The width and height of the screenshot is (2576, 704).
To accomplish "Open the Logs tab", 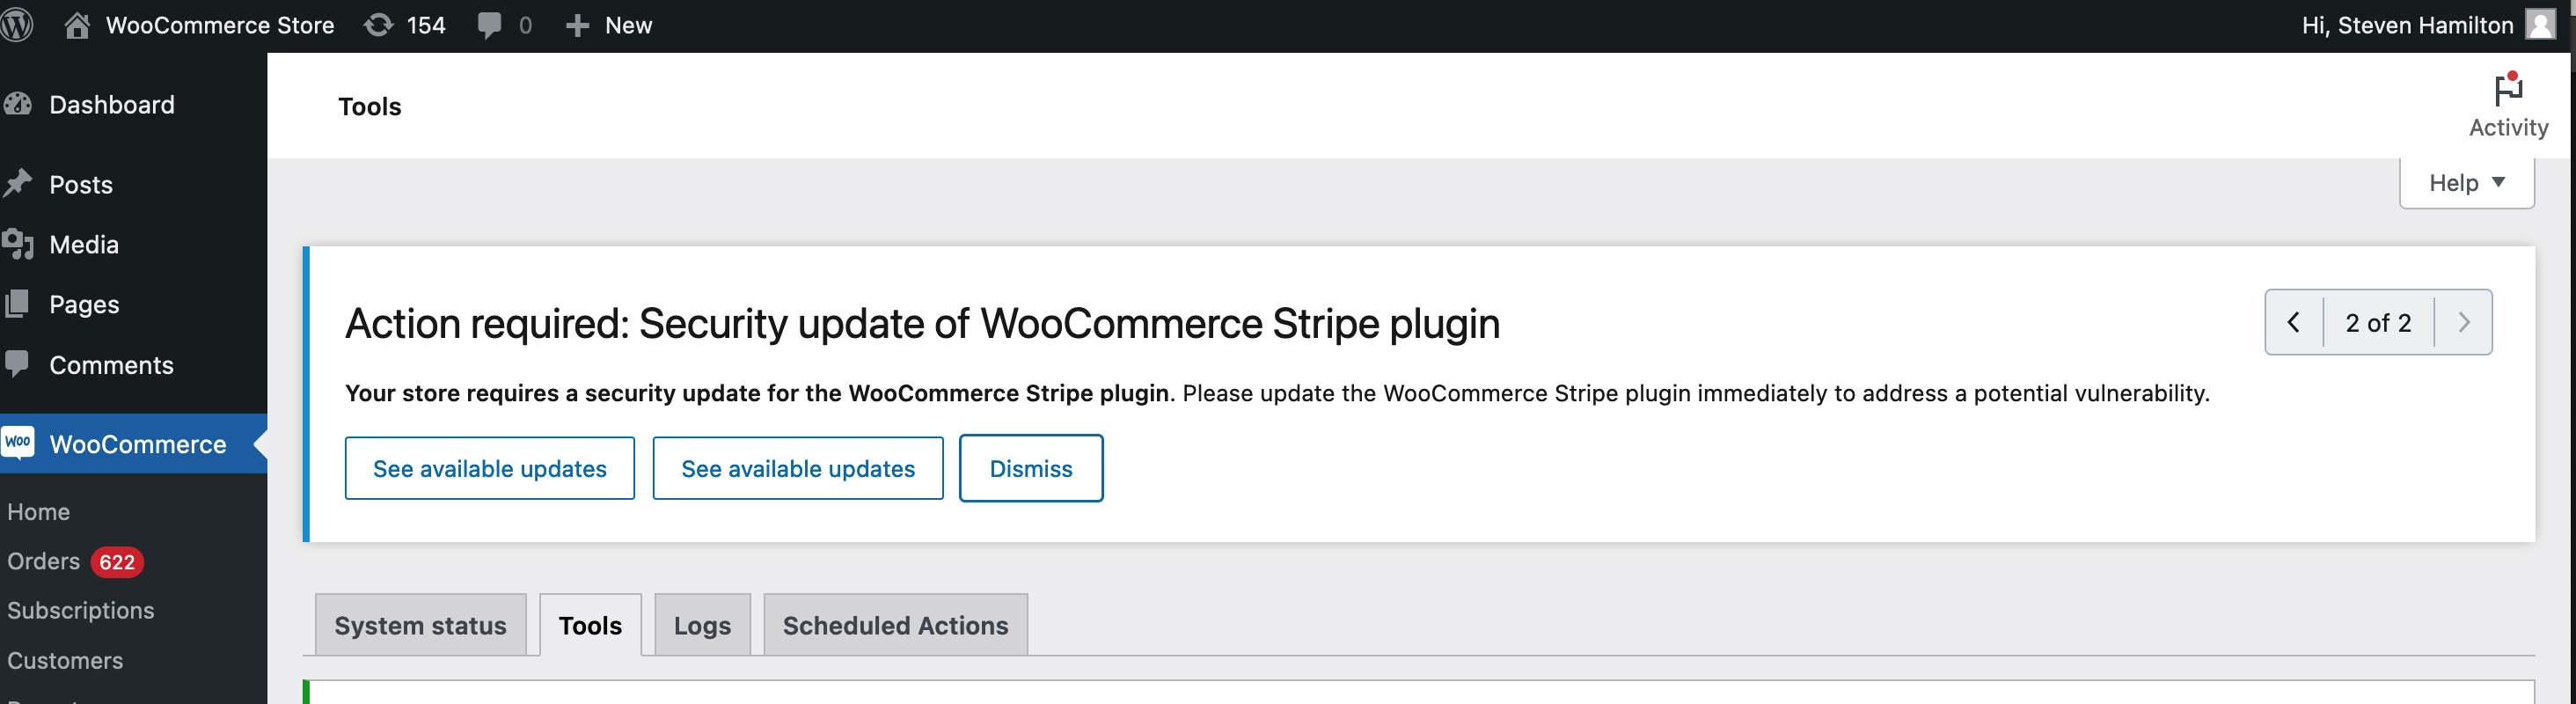I will (701, 625).
